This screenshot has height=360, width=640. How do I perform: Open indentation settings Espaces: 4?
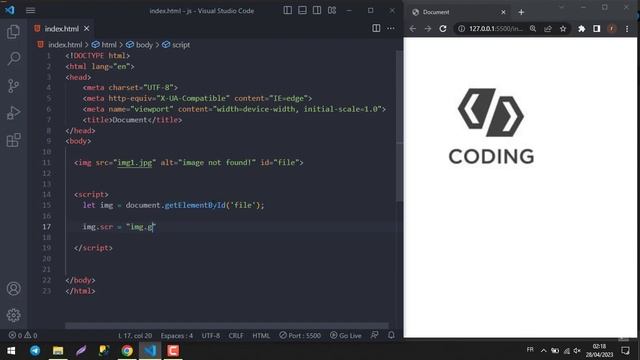point(177,336)
